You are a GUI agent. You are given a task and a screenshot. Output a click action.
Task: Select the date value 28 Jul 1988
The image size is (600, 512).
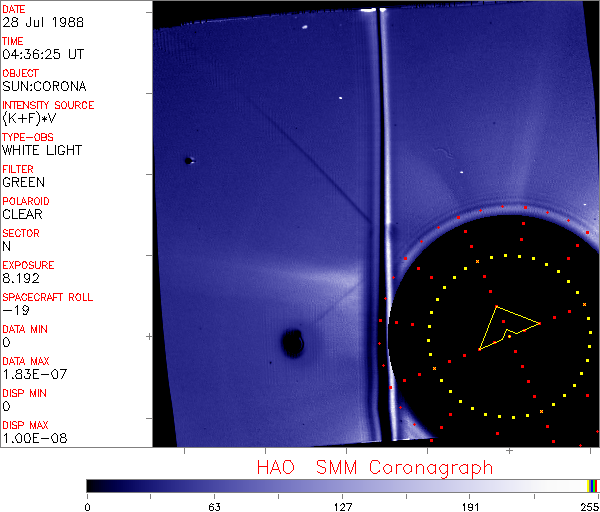[x=40, y=22]
